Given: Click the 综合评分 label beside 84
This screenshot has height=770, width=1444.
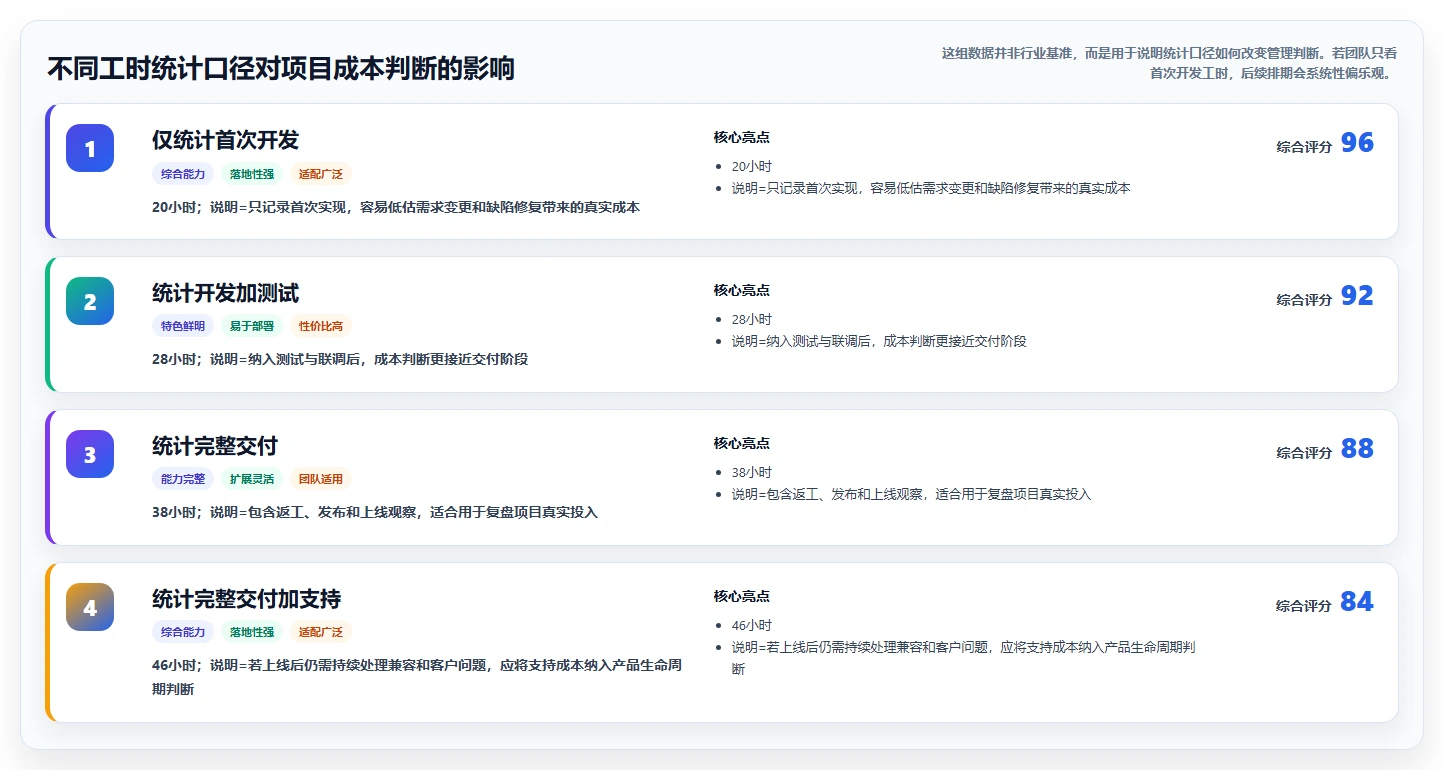Looking at the screenshot, I should 1304,606.
